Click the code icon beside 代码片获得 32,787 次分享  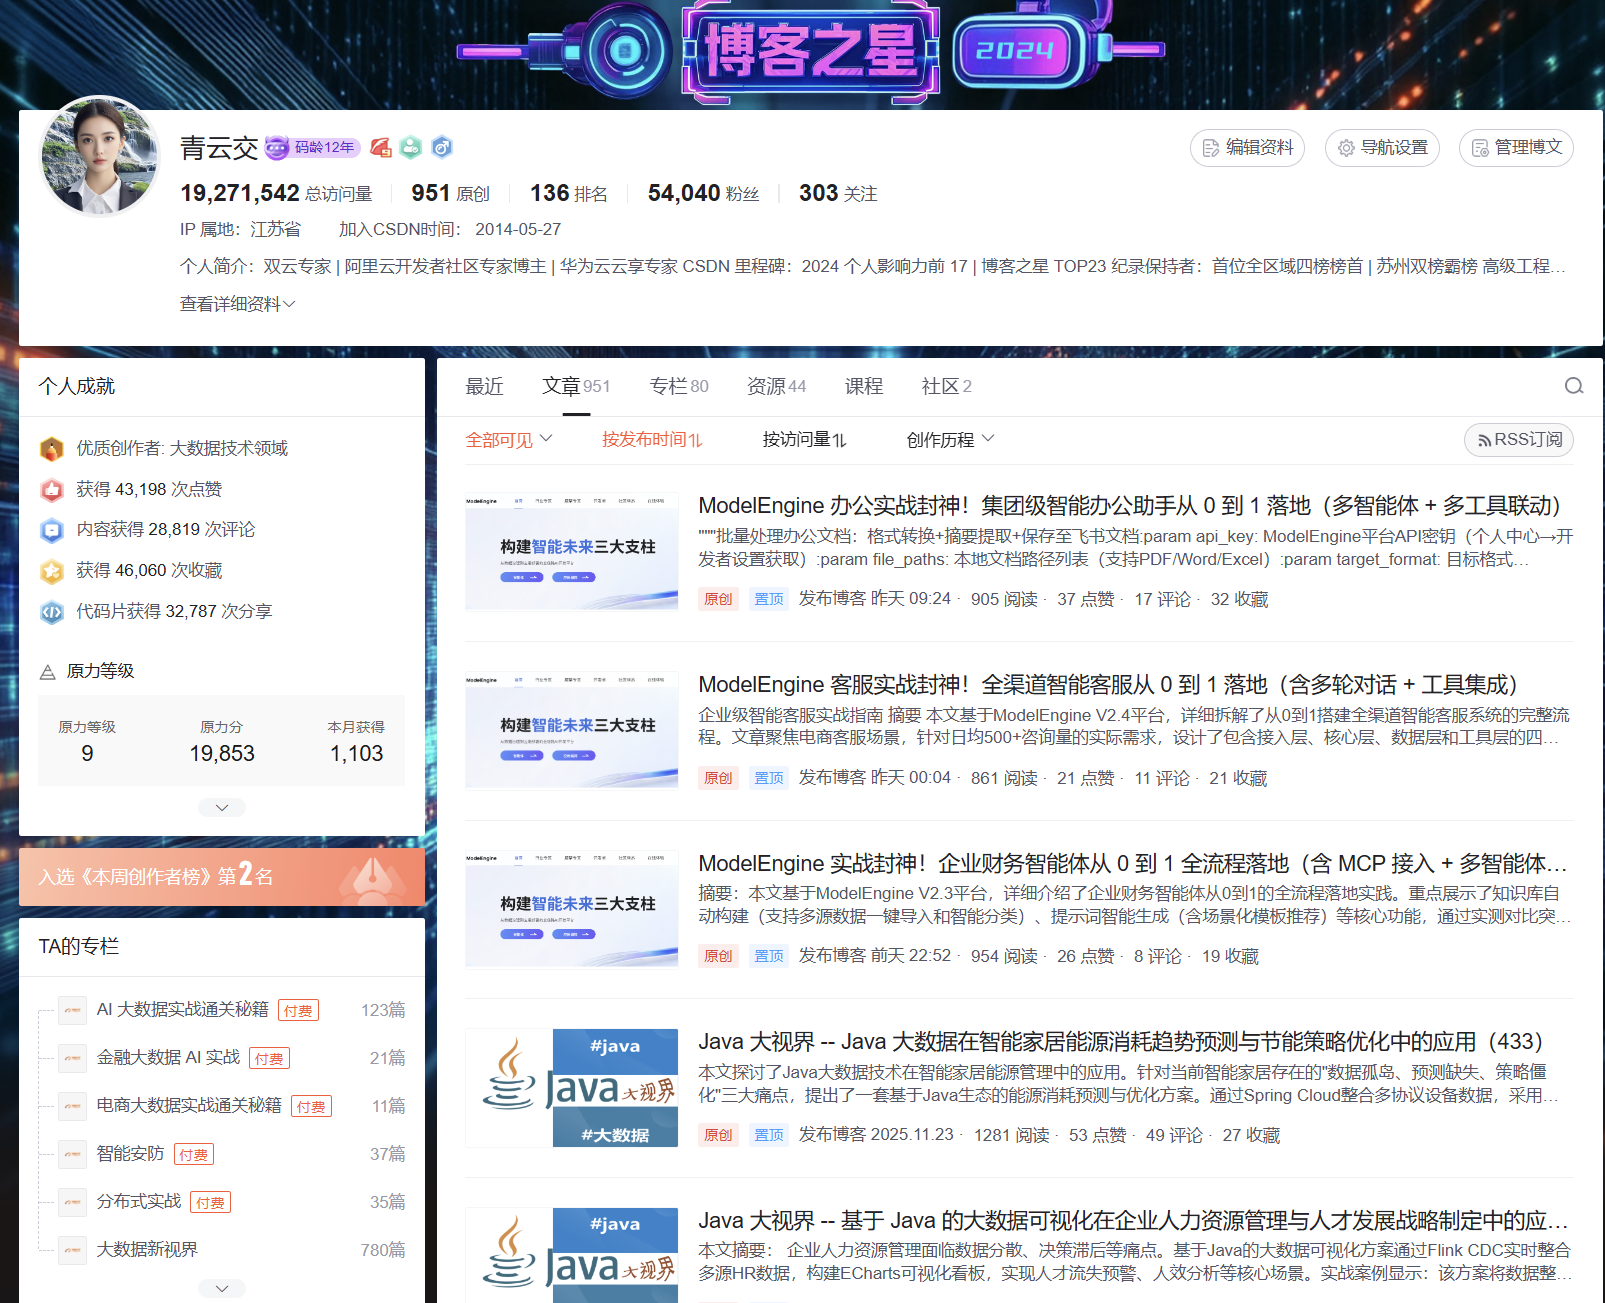52,612
